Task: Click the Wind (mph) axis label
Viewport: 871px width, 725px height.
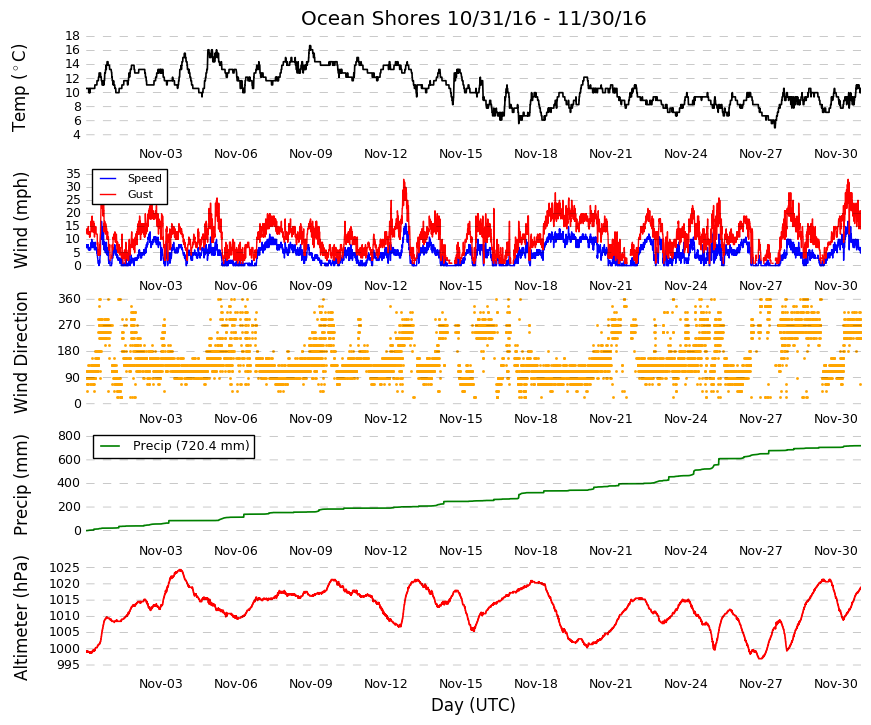Action: pos(20,220)
